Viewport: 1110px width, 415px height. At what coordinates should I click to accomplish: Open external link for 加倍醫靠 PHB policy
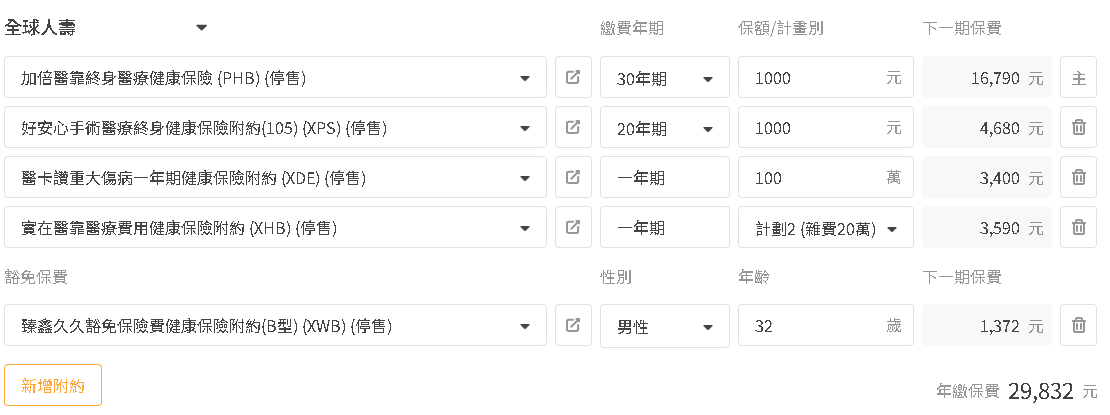coord(573,77)
